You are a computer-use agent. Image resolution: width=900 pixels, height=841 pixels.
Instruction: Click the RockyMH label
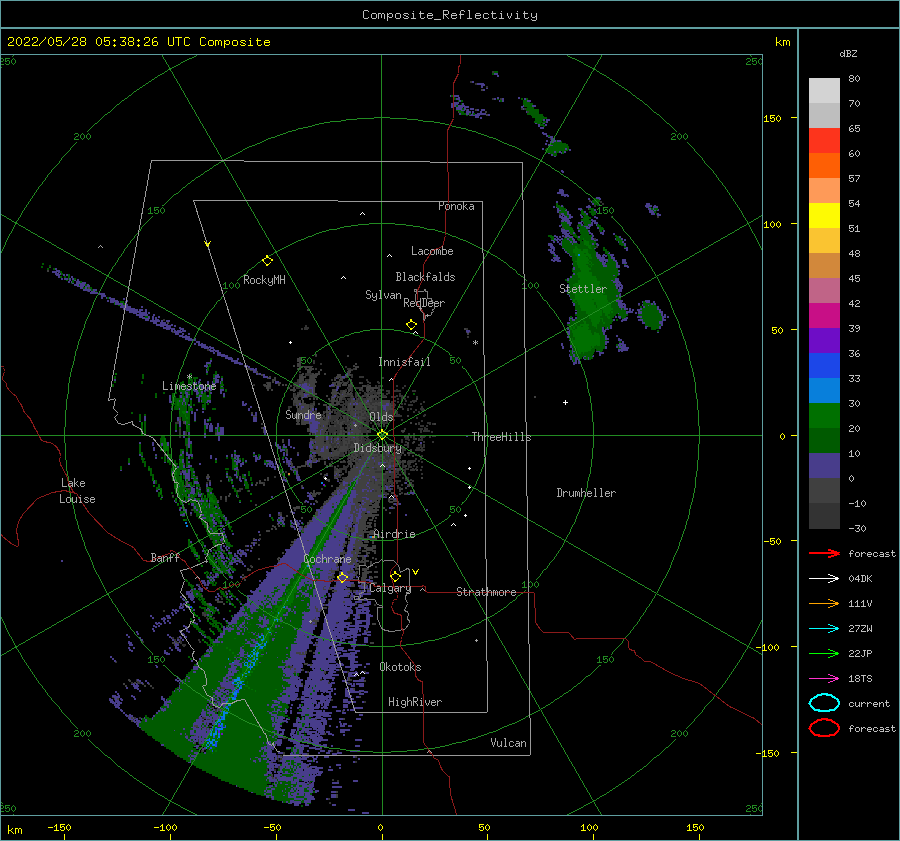pos(264,280)
